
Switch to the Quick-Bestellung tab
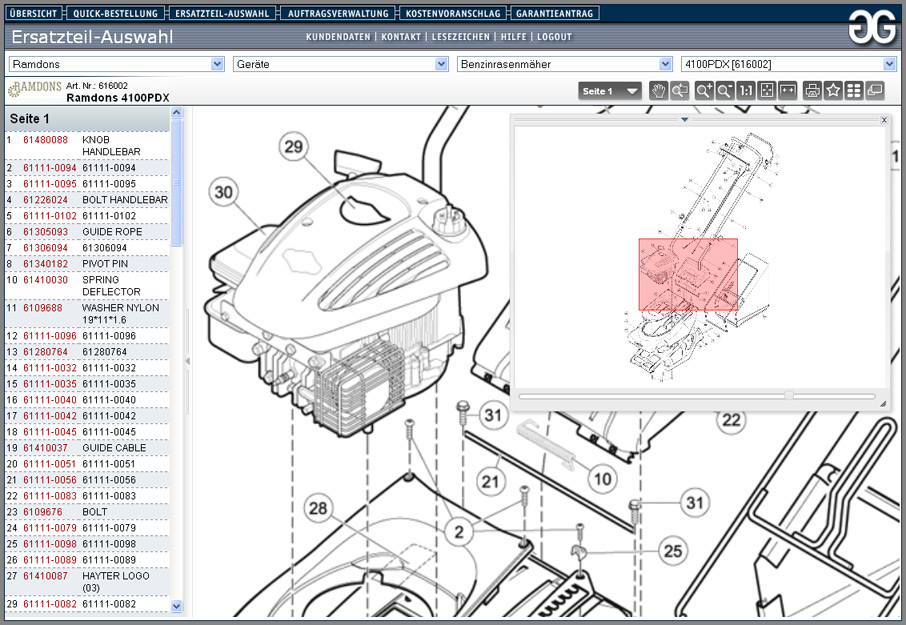pos(115,13)
